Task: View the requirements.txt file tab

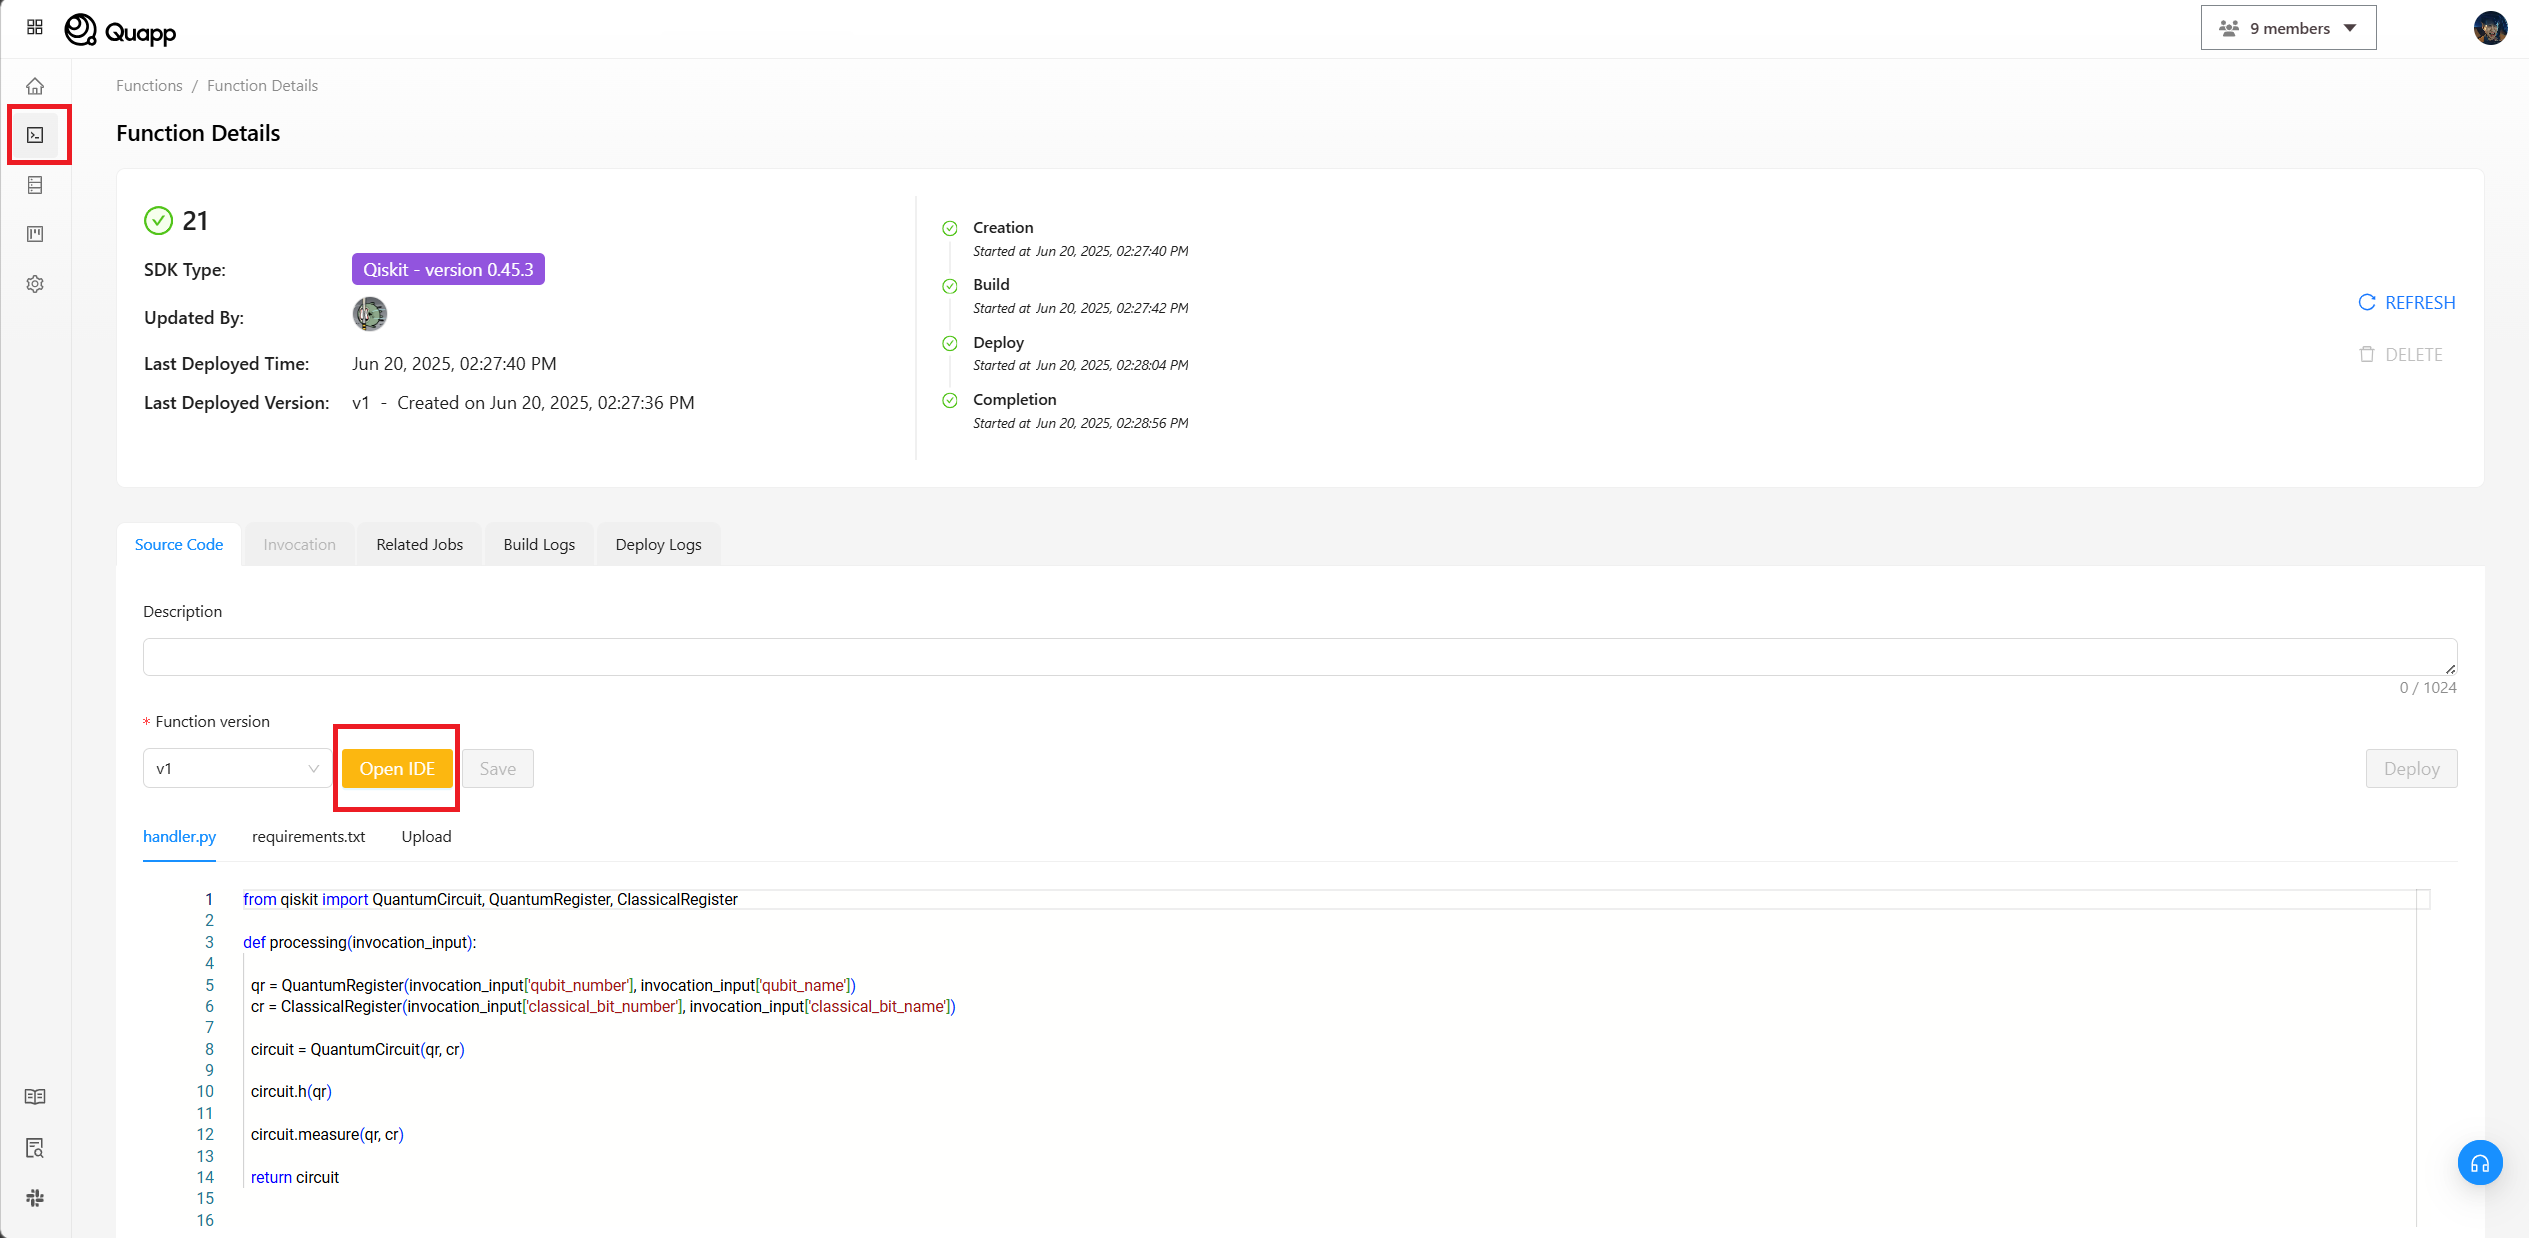Action: point(308,837)
